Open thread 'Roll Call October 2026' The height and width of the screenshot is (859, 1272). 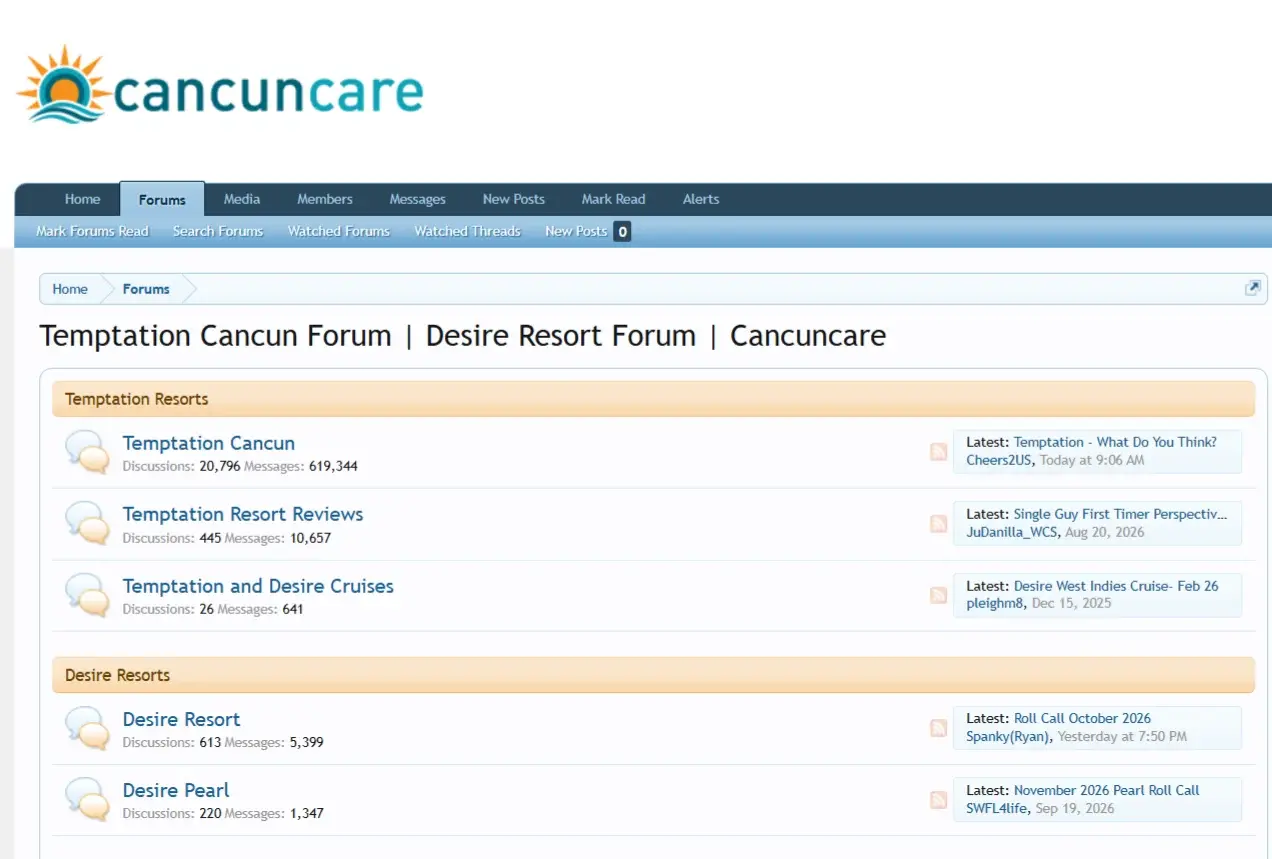point(1082,718)
